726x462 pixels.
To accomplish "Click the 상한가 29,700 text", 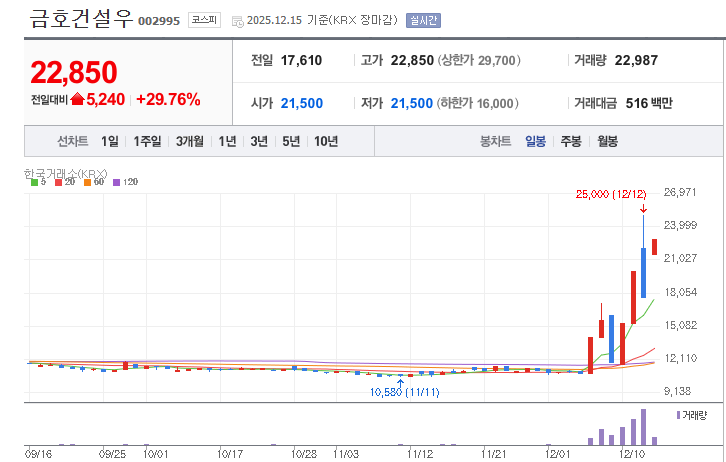I will click(479, 60).
